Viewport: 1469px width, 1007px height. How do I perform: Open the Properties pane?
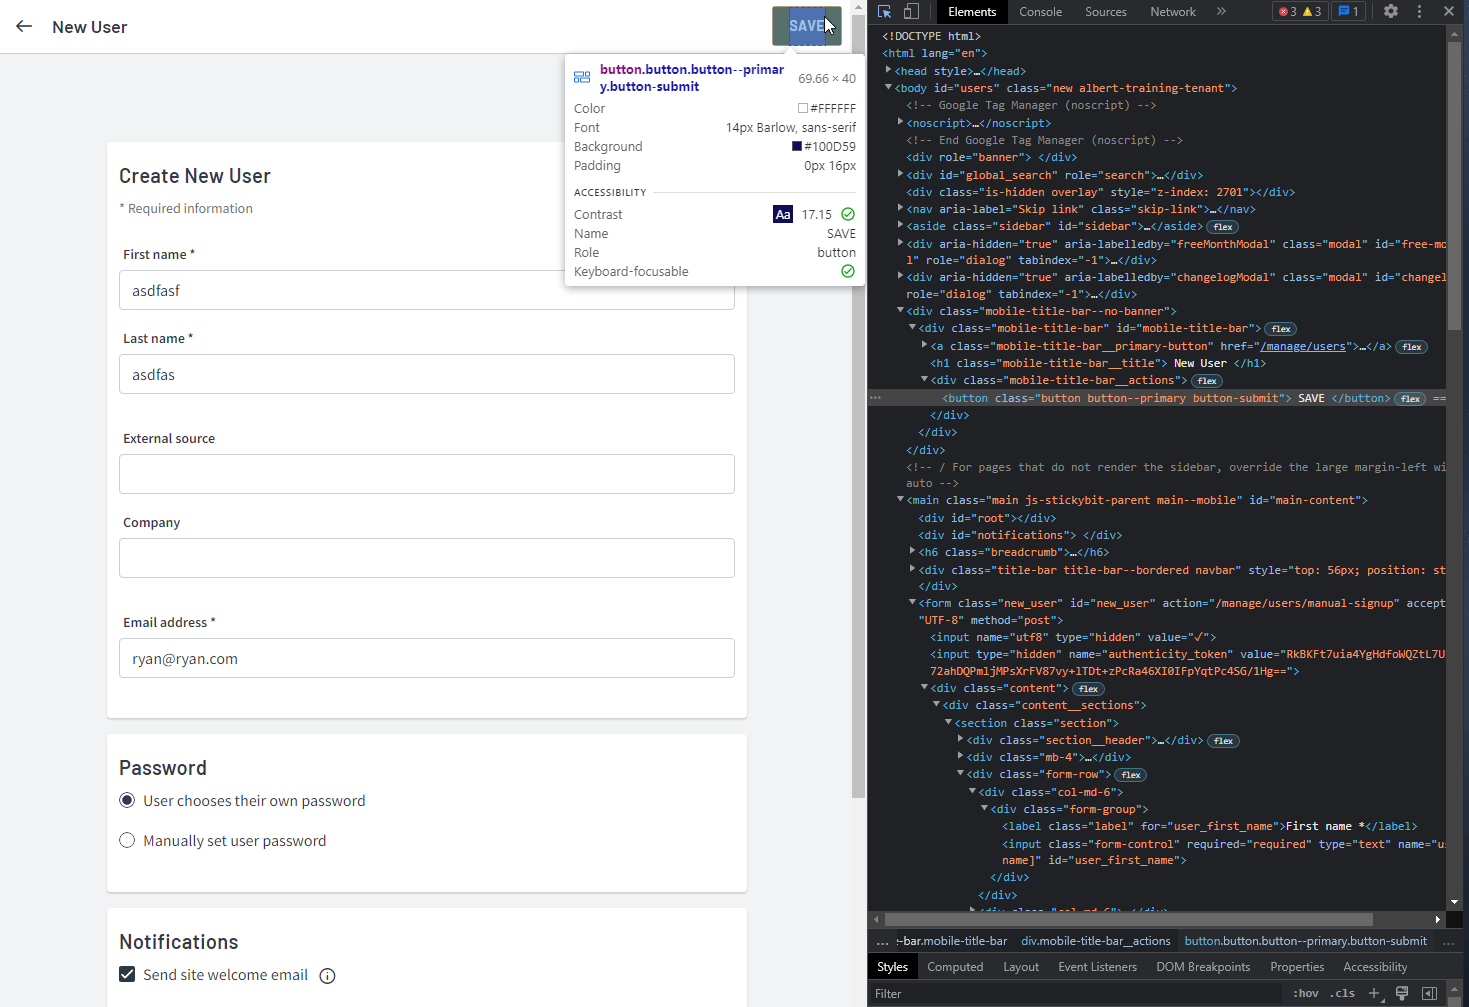pos(1297,967)
